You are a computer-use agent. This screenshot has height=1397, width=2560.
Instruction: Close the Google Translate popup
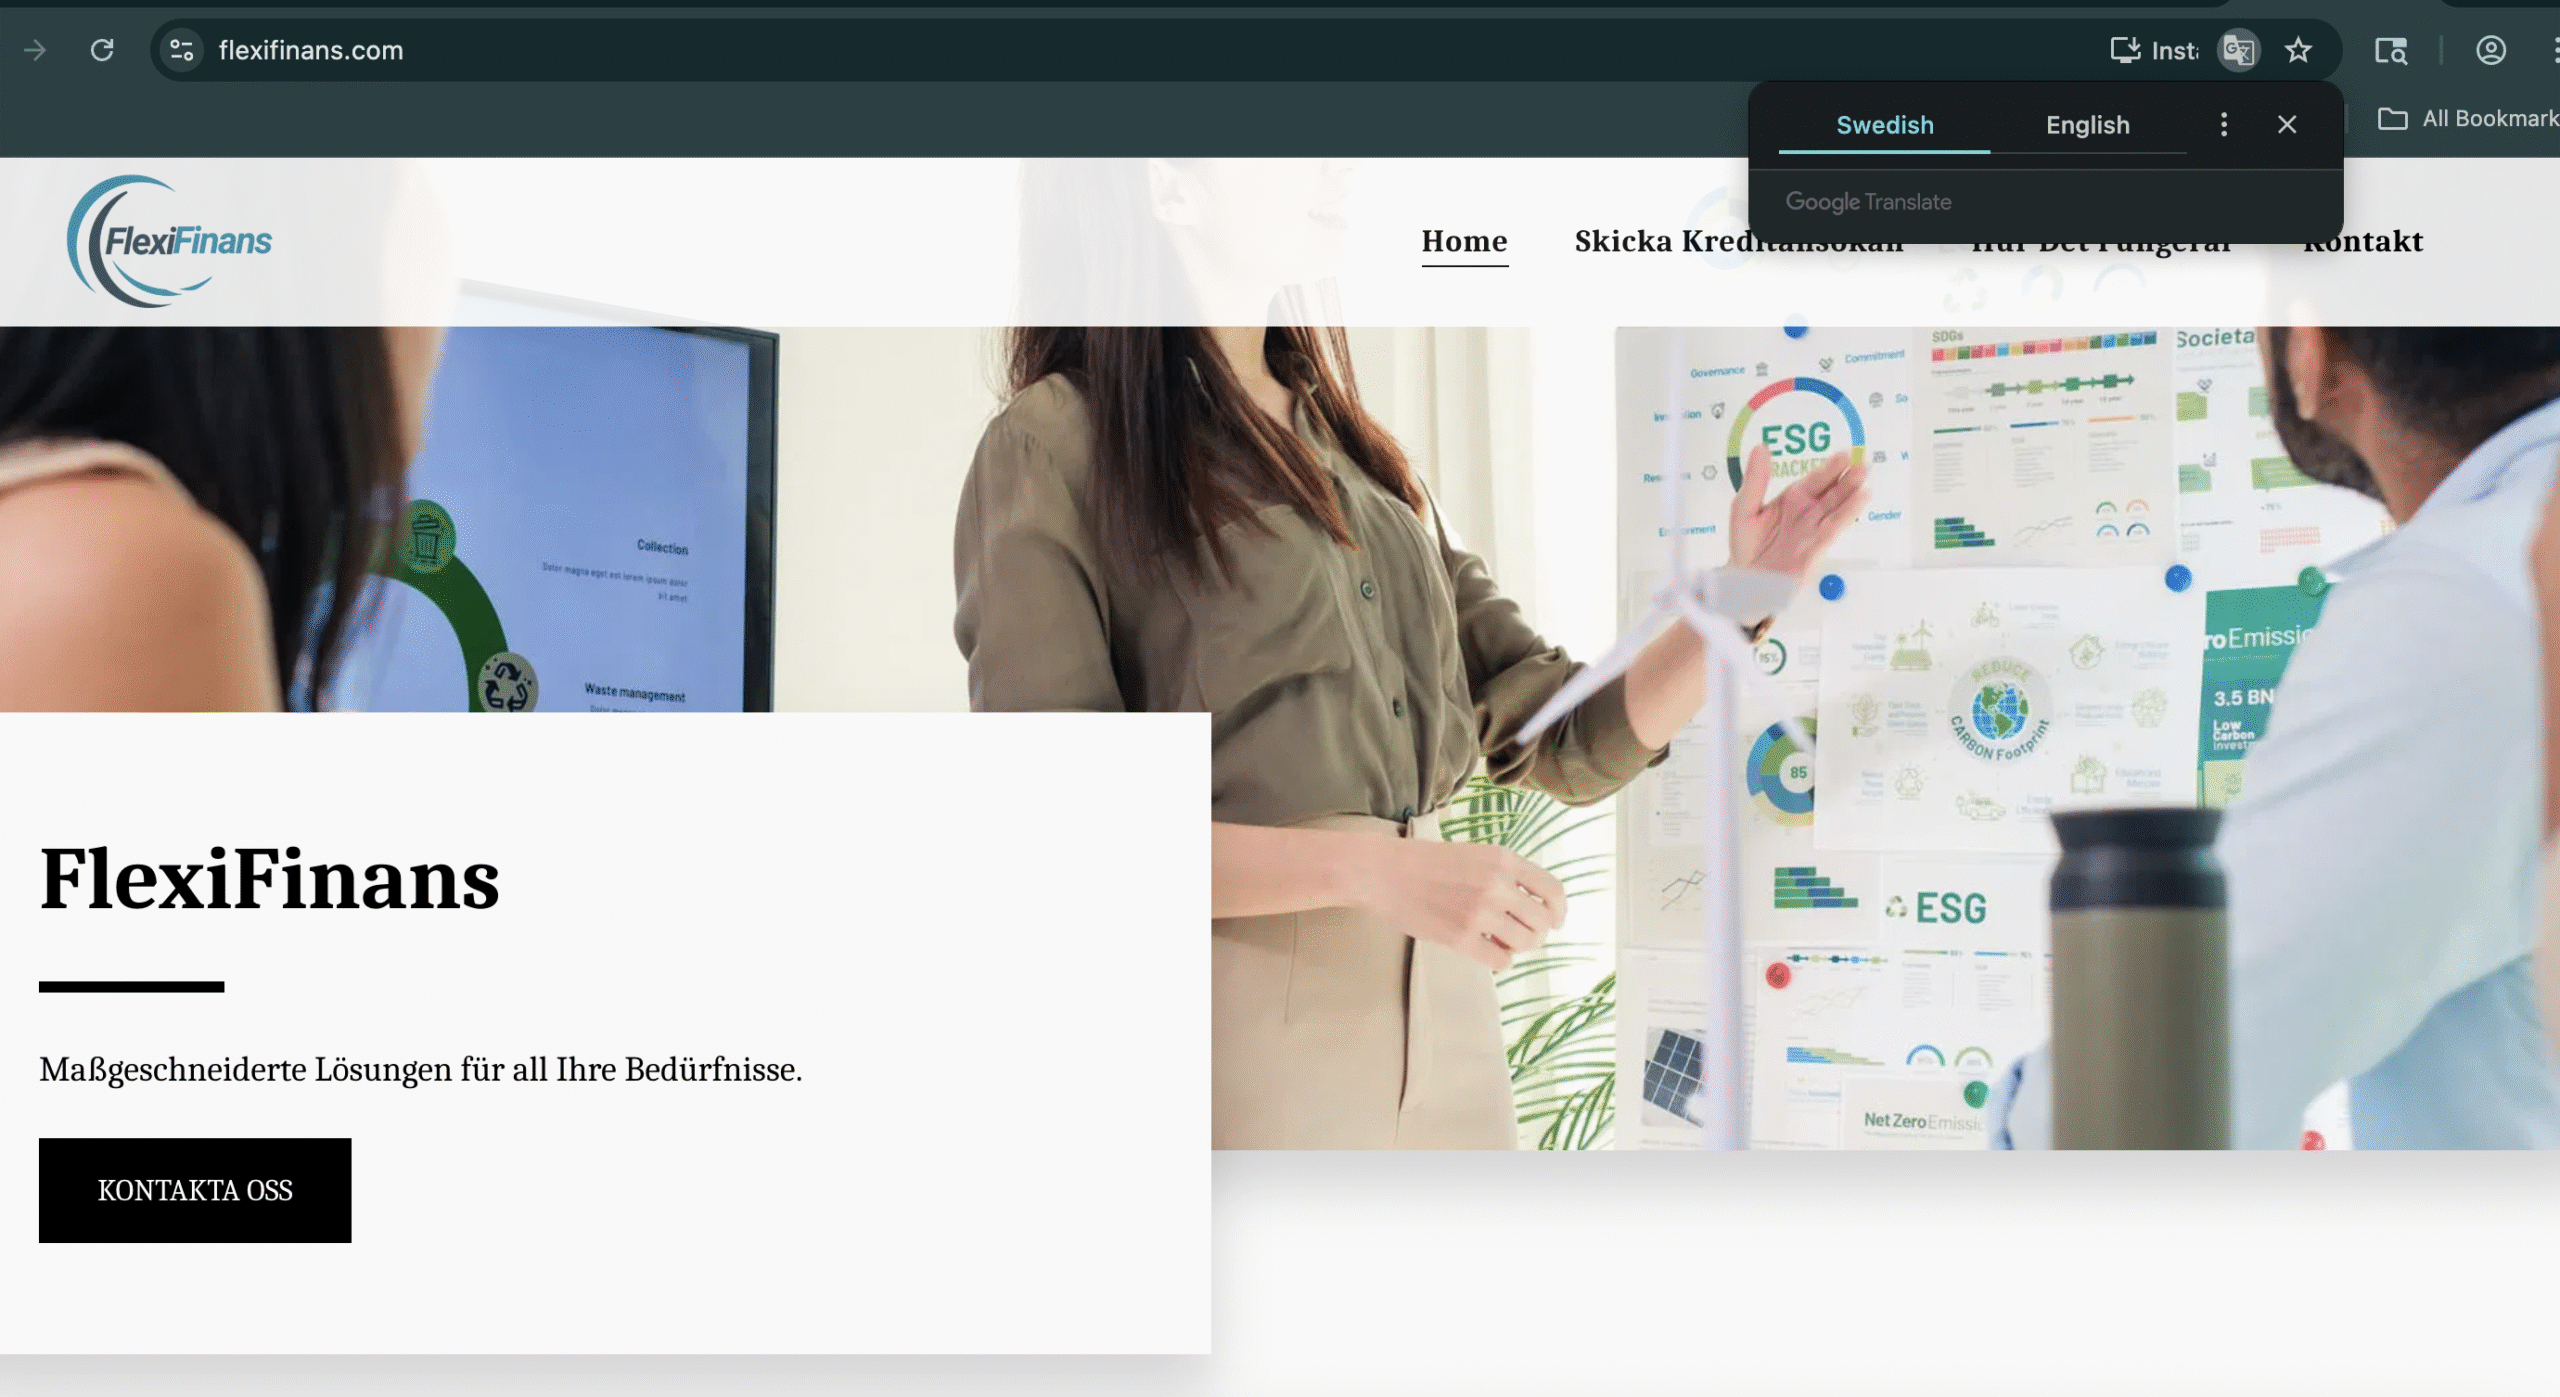click(x=2286, y=124)
